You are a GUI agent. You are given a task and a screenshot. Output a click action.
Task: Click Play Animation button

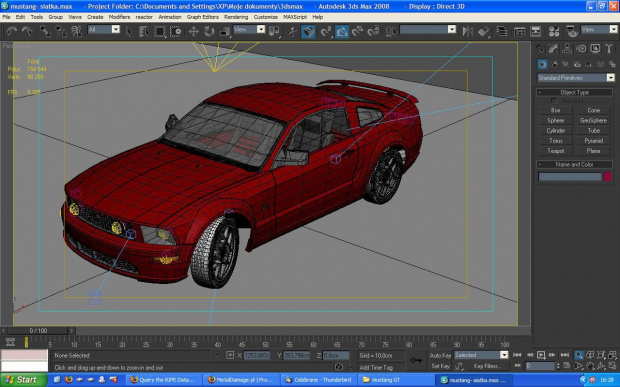[541, 355]
